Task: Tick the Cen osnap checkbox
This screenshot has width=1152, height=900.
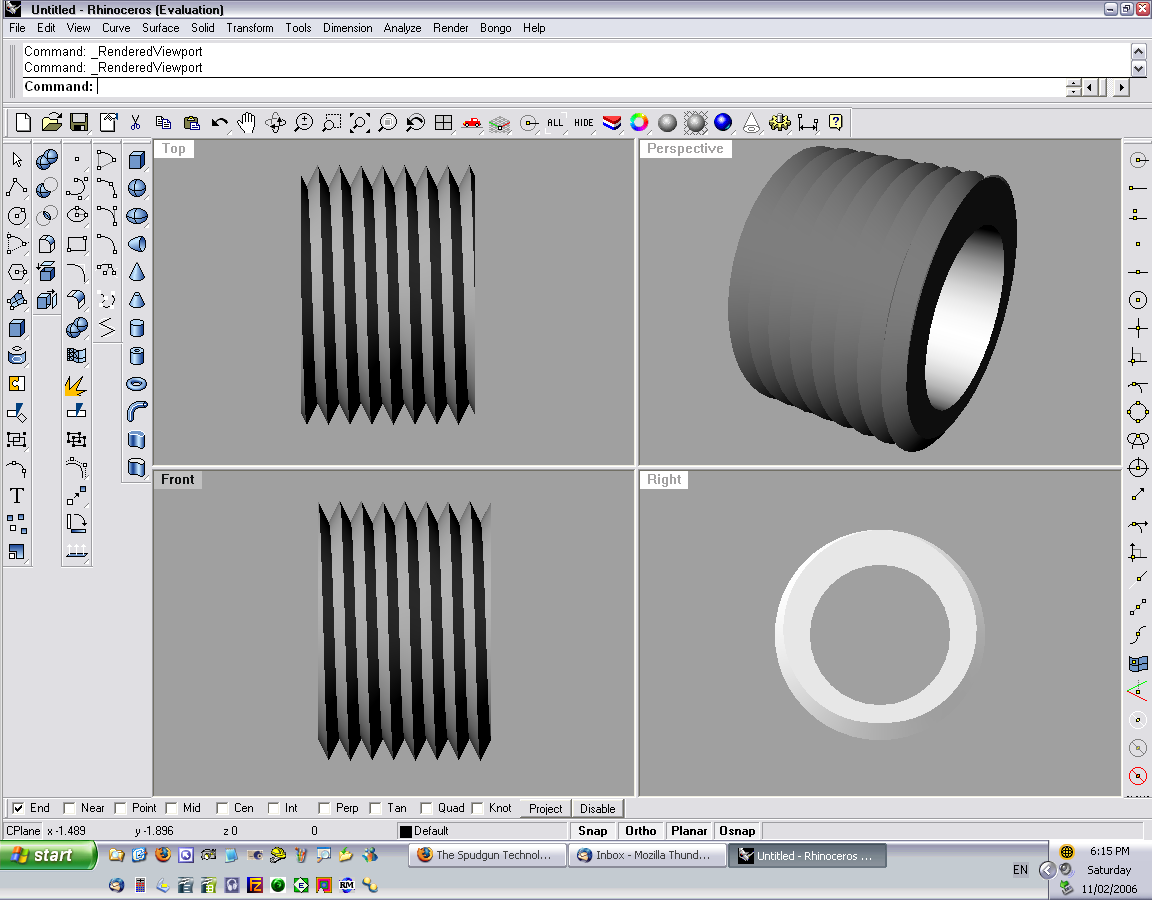Action: click(222, 808)
